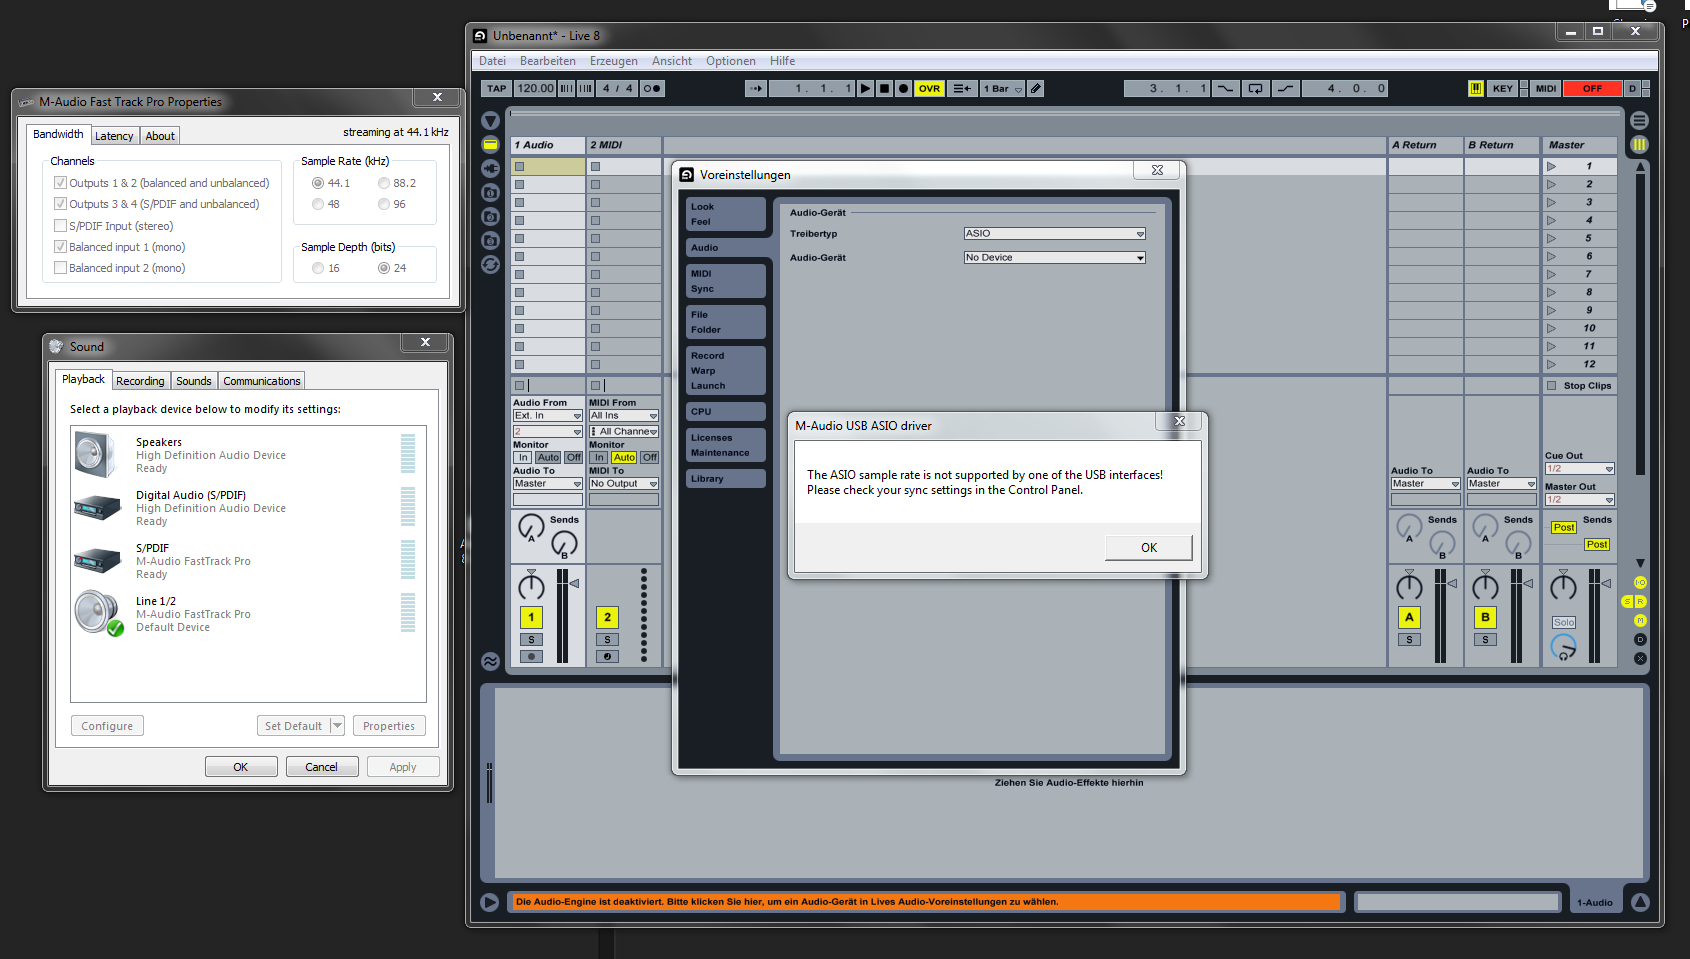Click the TAP tempo button
This screenshot has height=959, width=1690.
coord(496,89)
